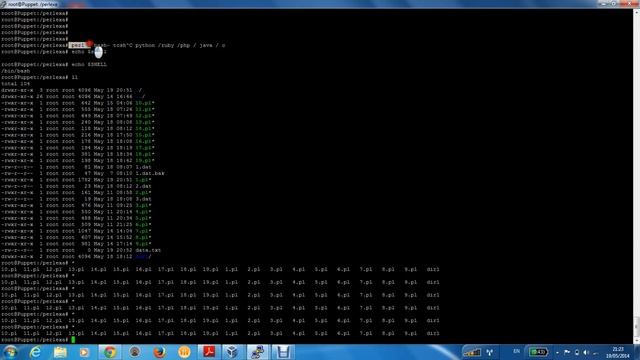This screenshot has width=640, height=360.
Task: Open the volume speaker tray icon
Action: (x=586, y=352)
